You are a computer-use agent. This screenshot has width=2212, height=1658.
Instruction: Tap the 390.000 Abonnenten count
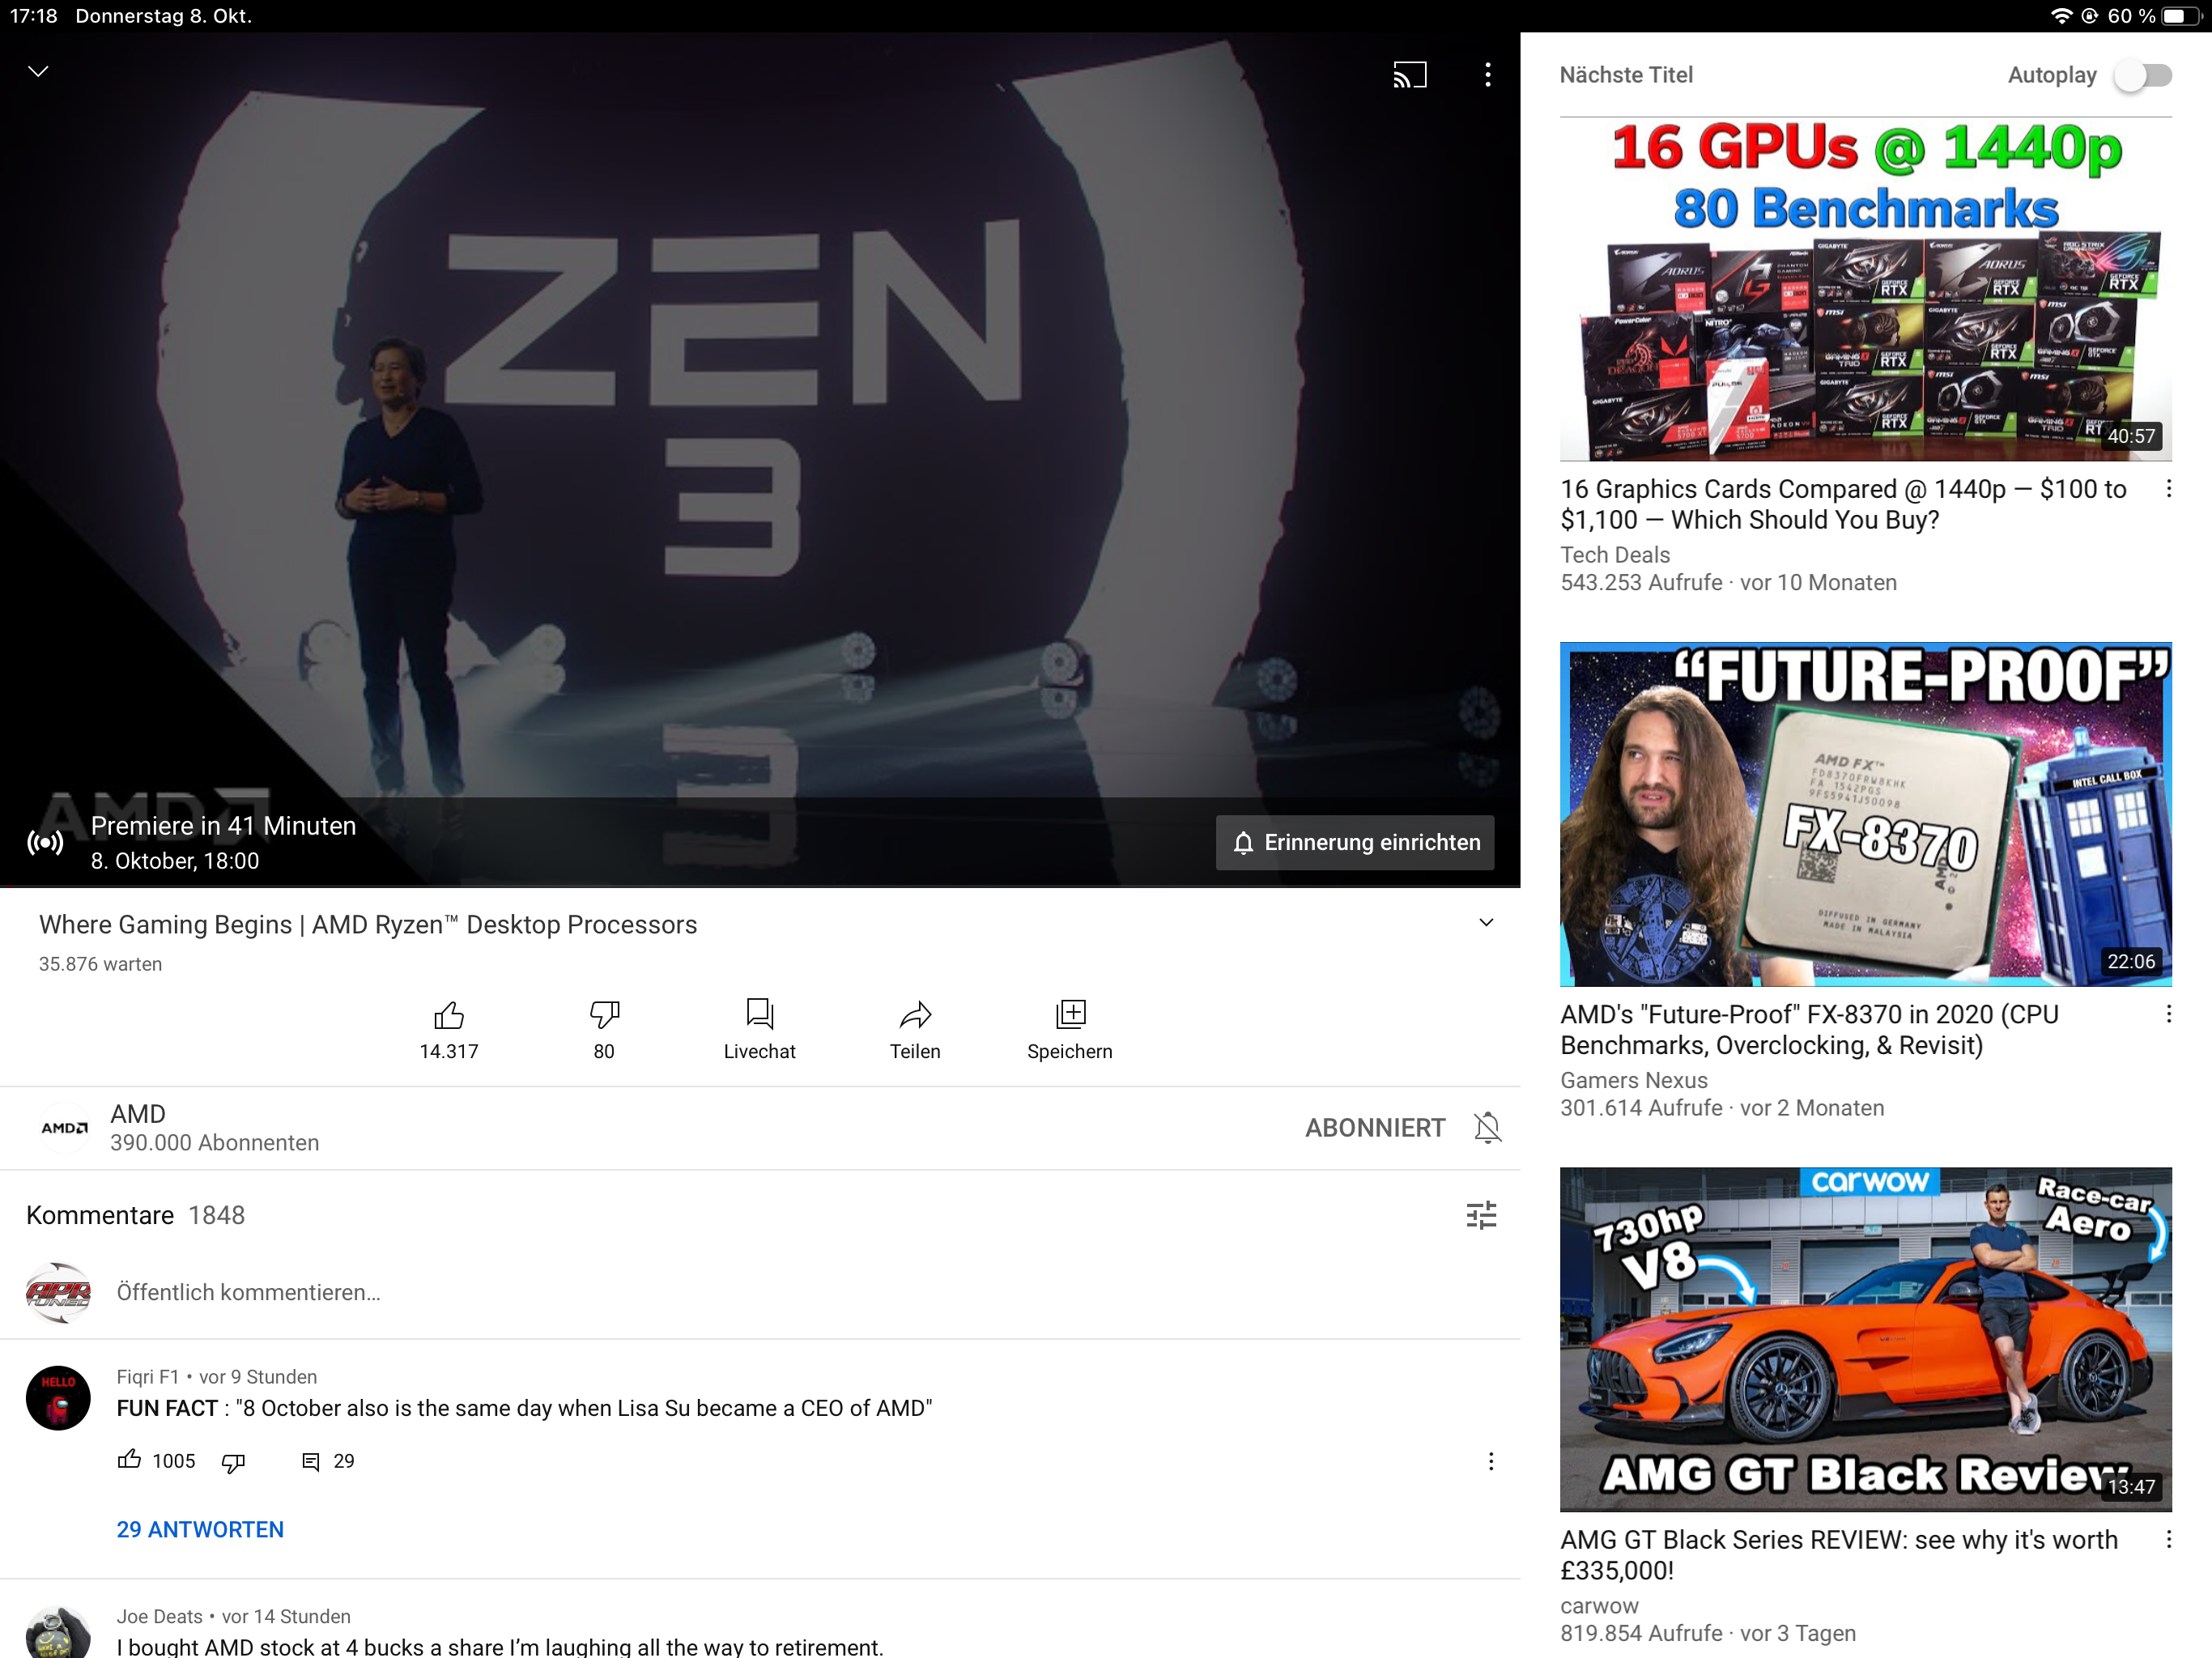click(215, 1142)
